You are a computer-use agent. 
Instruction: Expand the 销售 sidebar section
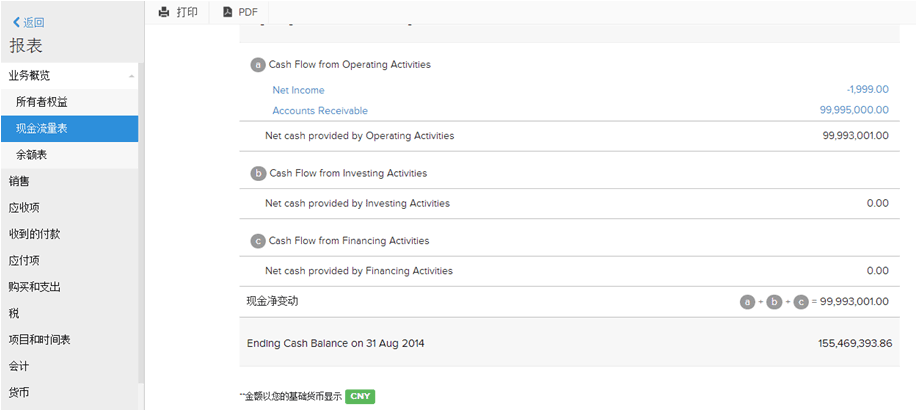pos(20,181)
